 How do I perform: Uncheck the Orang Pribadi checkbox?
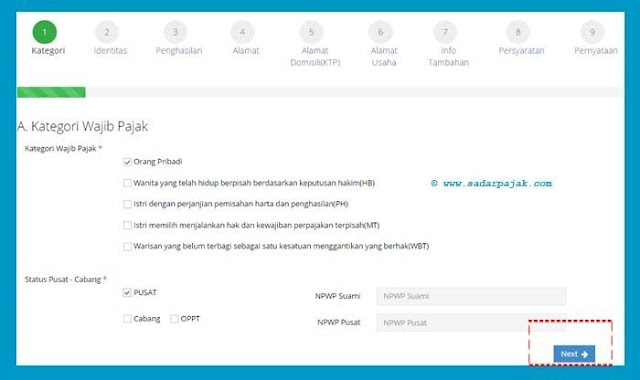[127, 162]
